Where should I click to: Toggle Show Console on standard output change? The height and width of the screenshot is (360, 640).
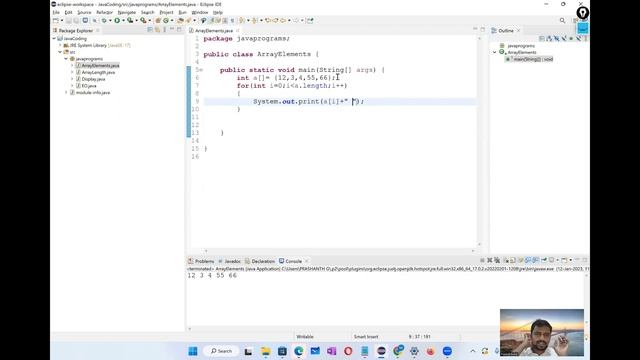pyautogui.click(x=528, y=260)
